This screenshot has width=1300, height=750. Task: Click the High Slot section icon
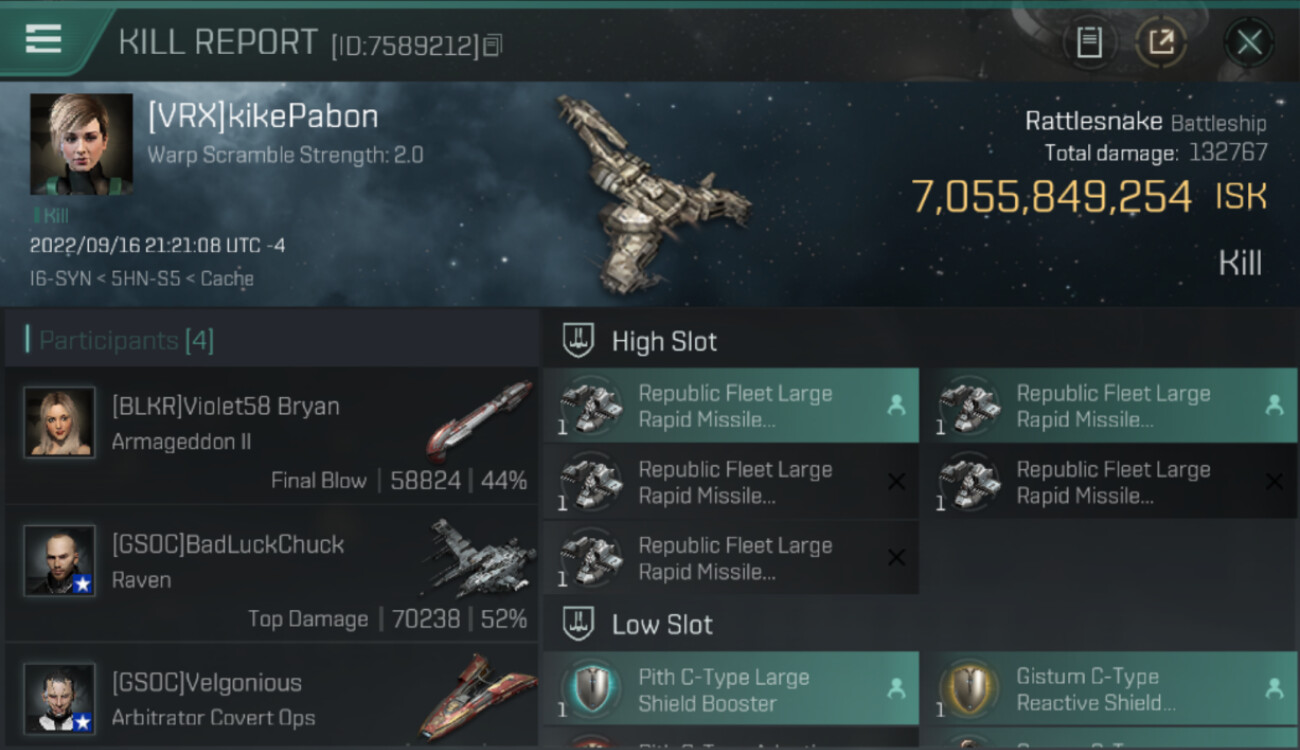[579, 341]
